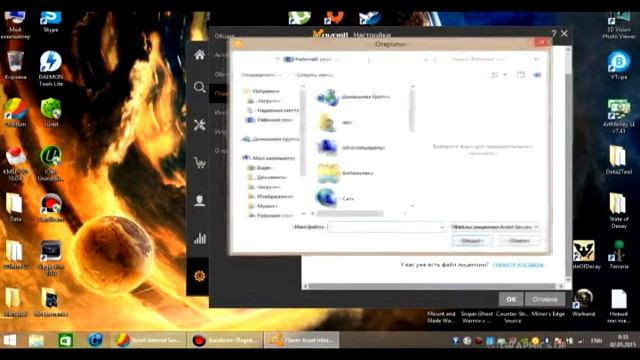
Task: Select Изображения folder in the navigation tree
Action: [x=275, y=196]
